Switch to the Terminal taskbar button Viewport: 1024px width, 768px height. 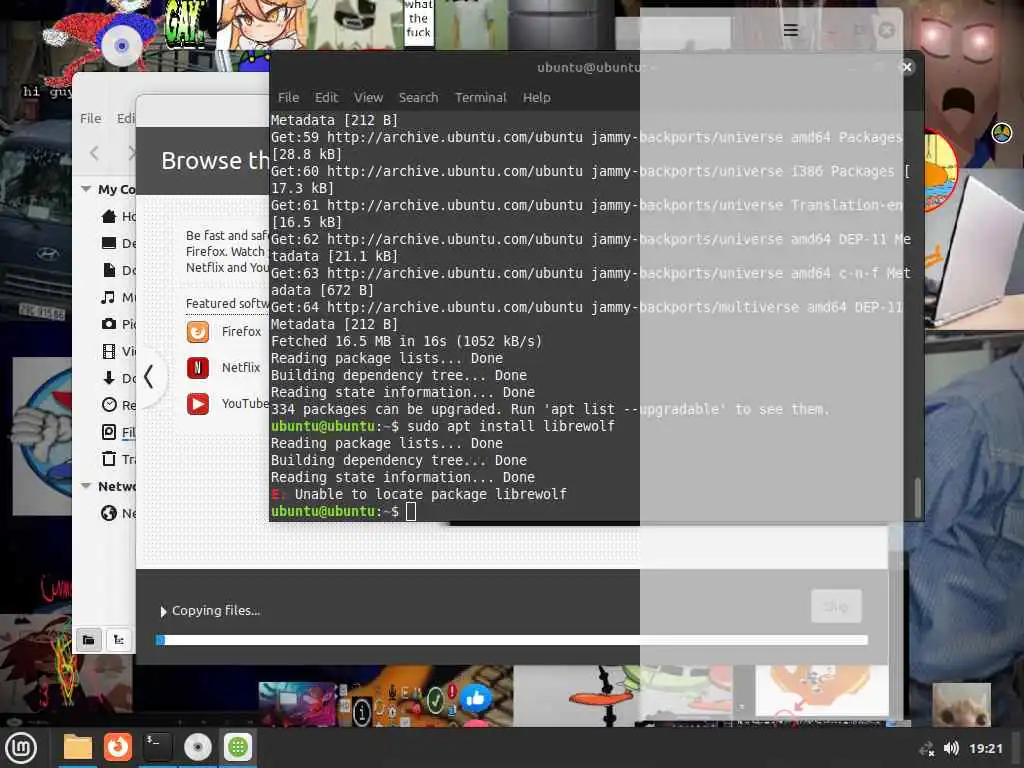pyautogui.click(x=157, y=747)
